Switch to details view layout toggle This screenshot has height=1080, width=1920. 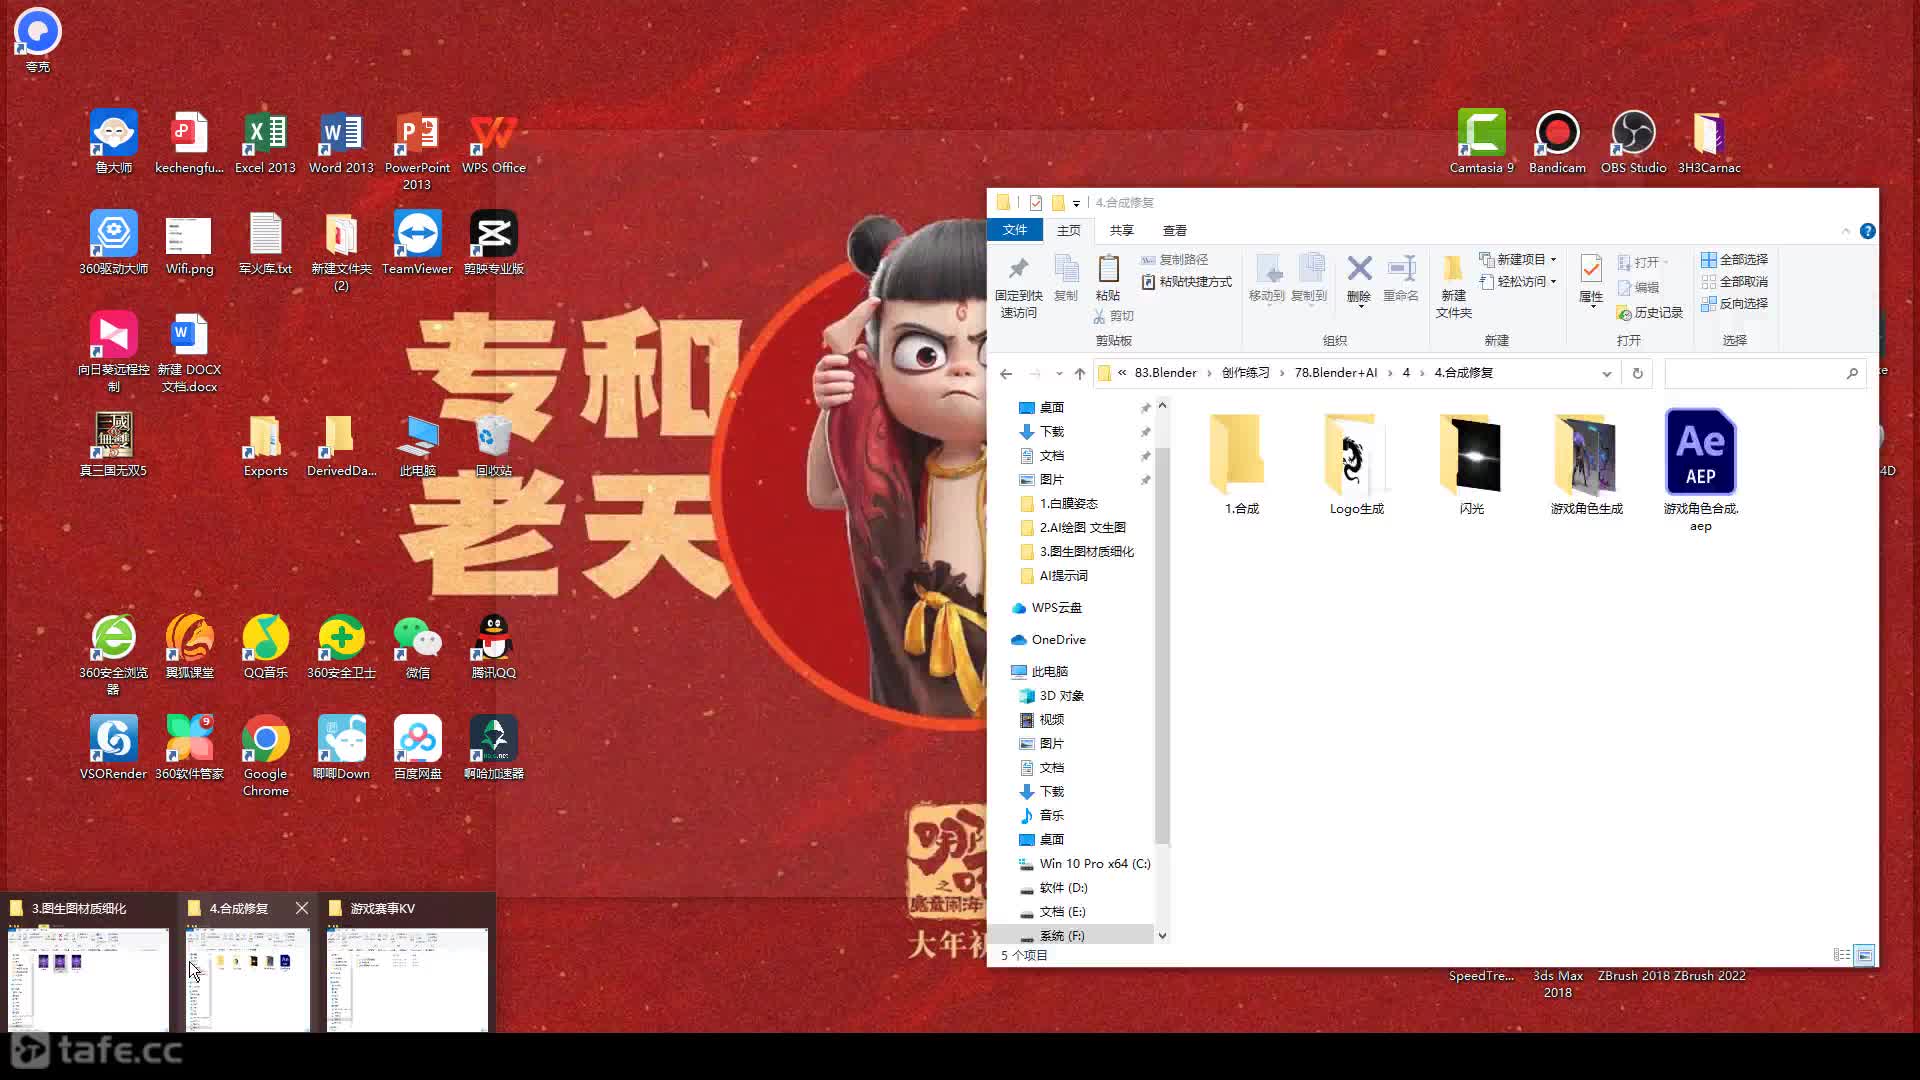point(1842,955)
